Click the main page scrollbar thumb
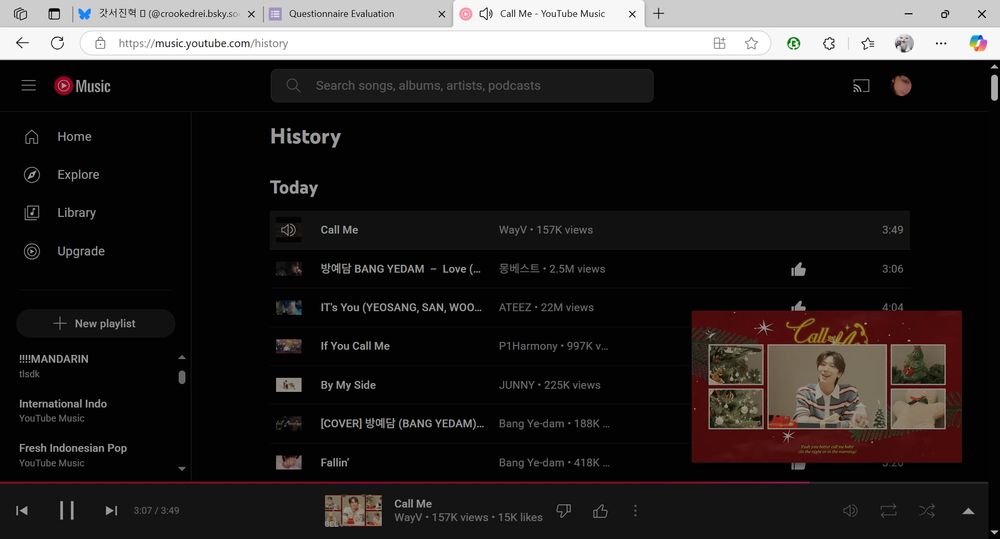 (x=994, y=87)
